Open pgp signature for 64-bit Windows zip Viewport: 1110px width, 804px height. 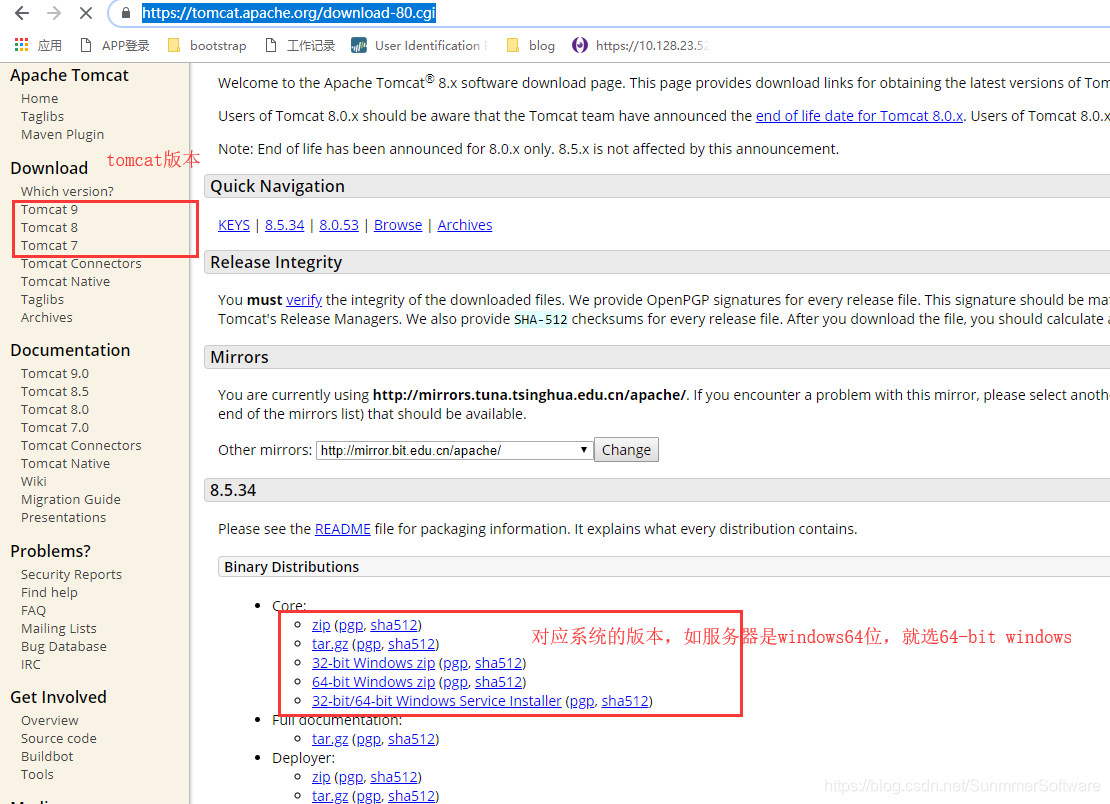point(455,682)
